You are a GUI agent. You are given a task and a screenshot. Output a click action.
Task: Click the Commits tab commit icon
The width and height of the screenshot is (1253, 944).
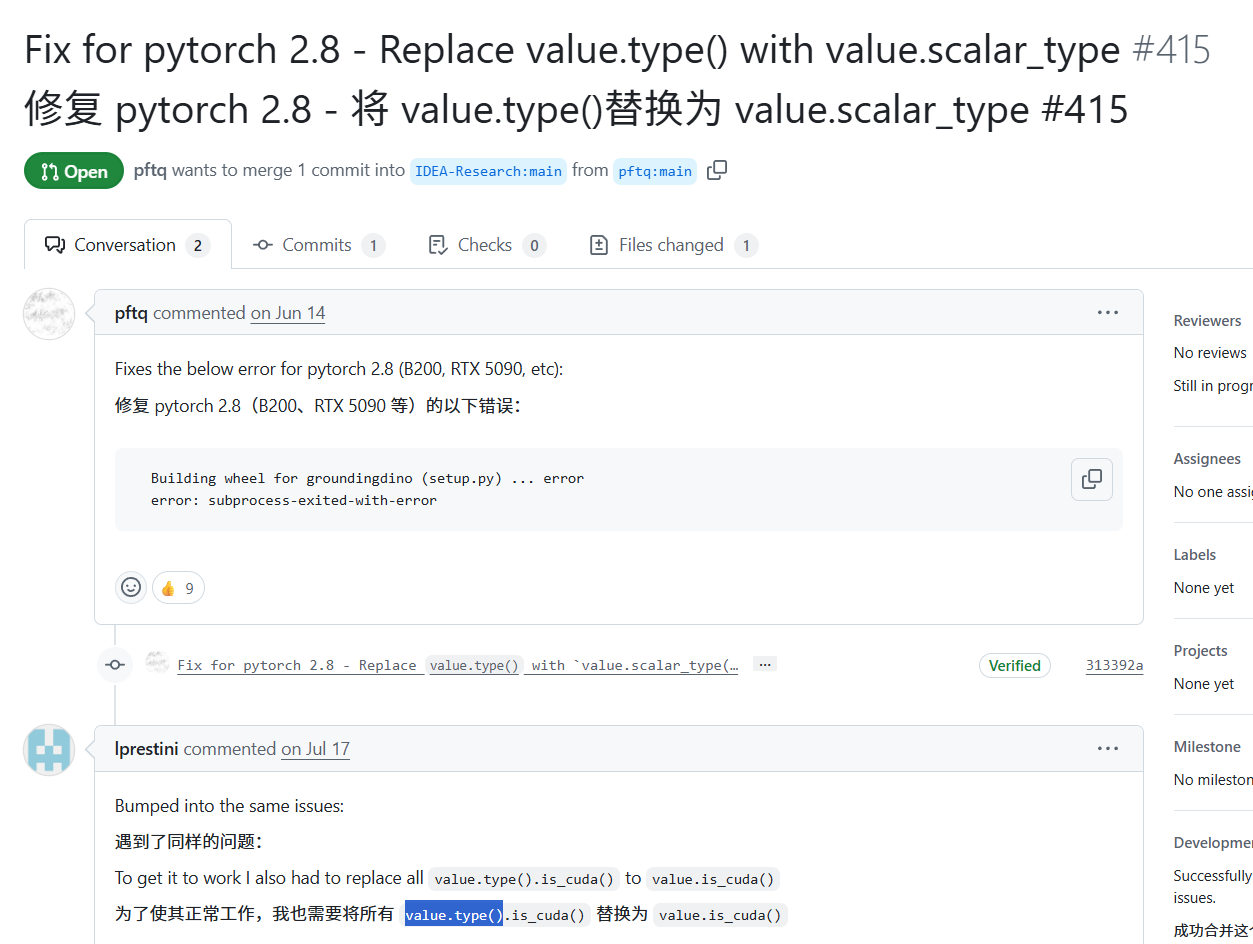click(x=263, y=245)
